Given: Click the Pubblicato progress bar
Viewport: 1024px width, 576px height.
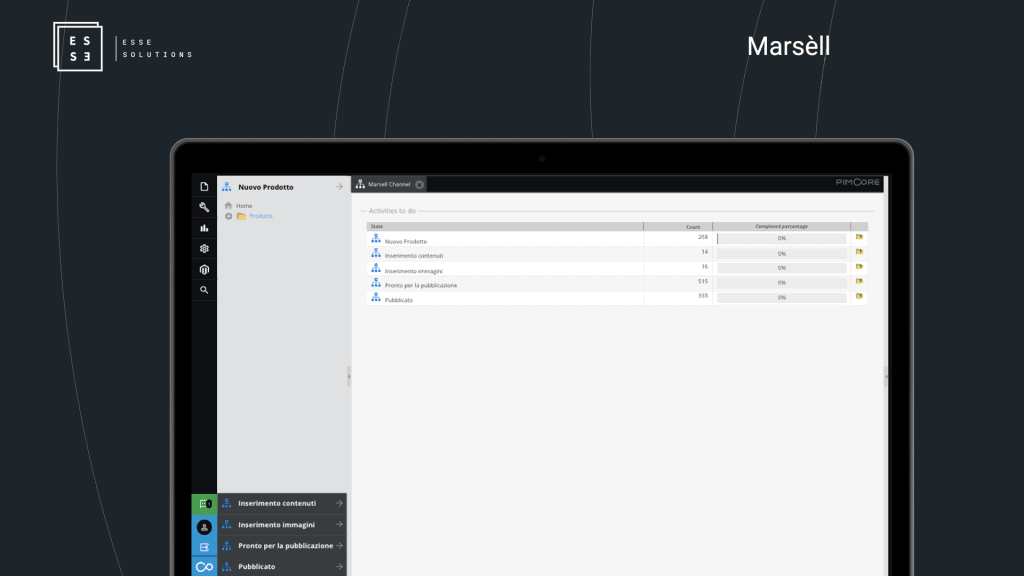Looking at the screenshot, I should pyautogui.click(x=782, y=298).
